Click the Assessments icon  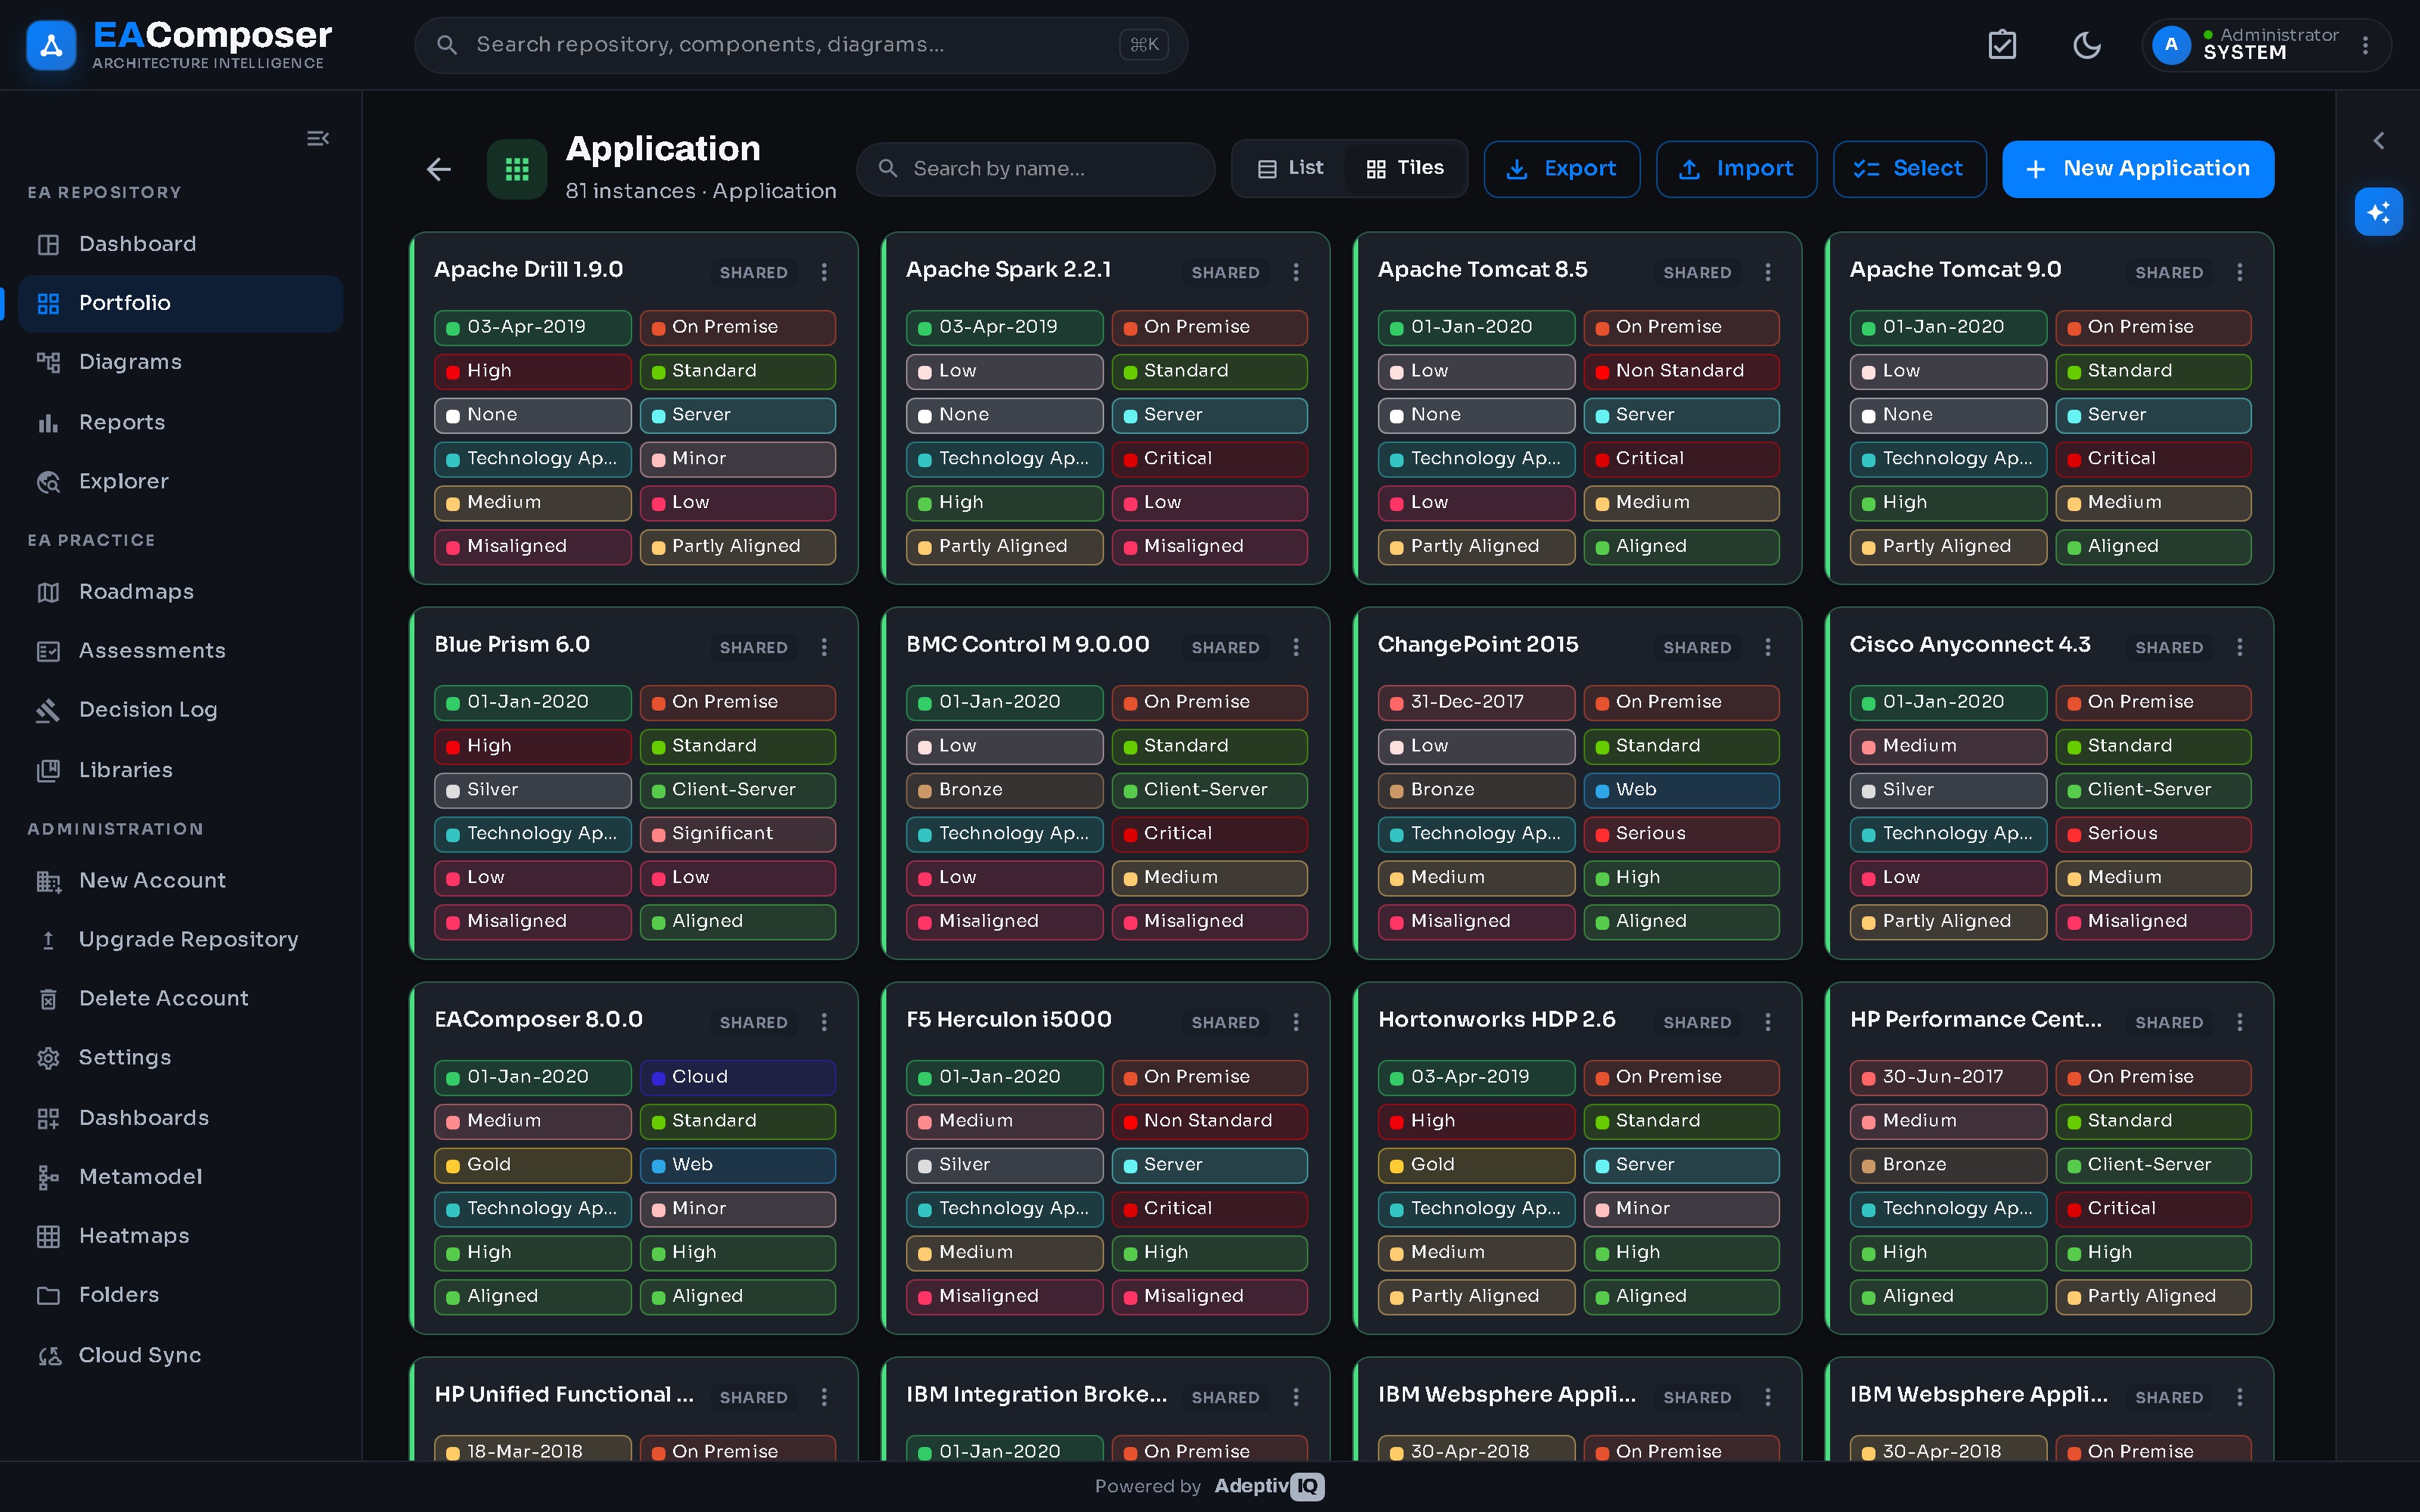(48, 651)
